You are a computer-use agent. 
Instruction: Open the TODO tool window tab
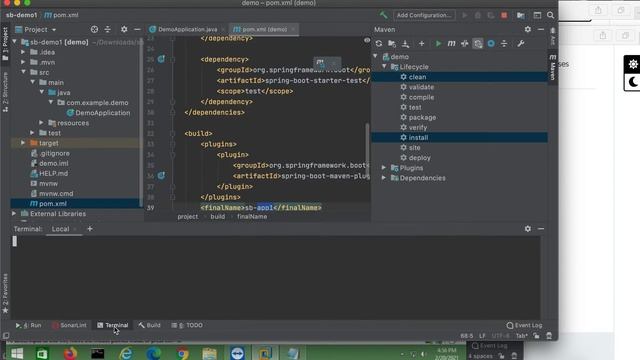click(187, 325)
